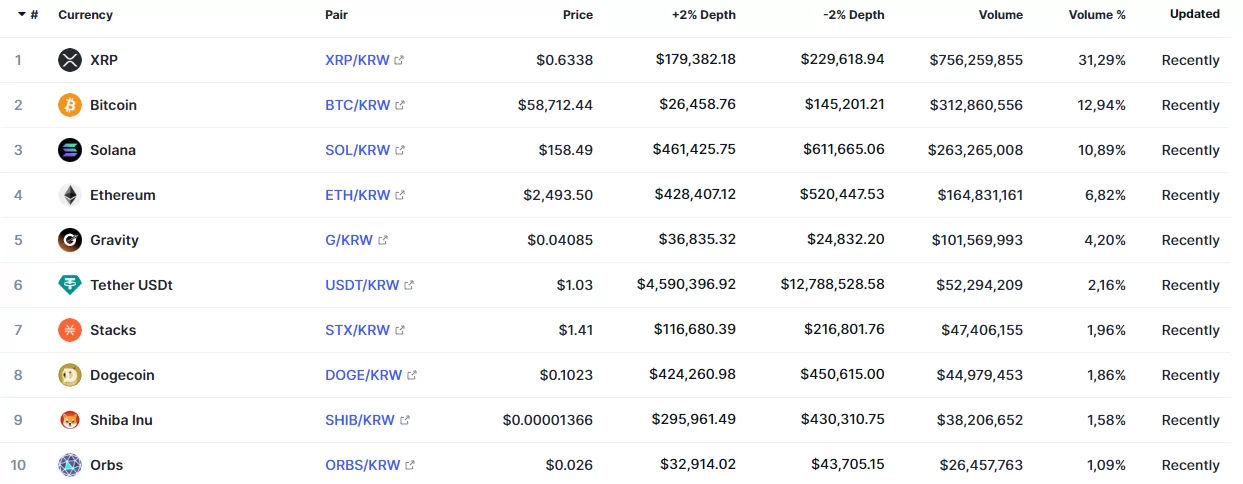The height and width of the screenshot is (484, 1243).
Task: Click the Ethereum currency name
Action: point(123,195)
